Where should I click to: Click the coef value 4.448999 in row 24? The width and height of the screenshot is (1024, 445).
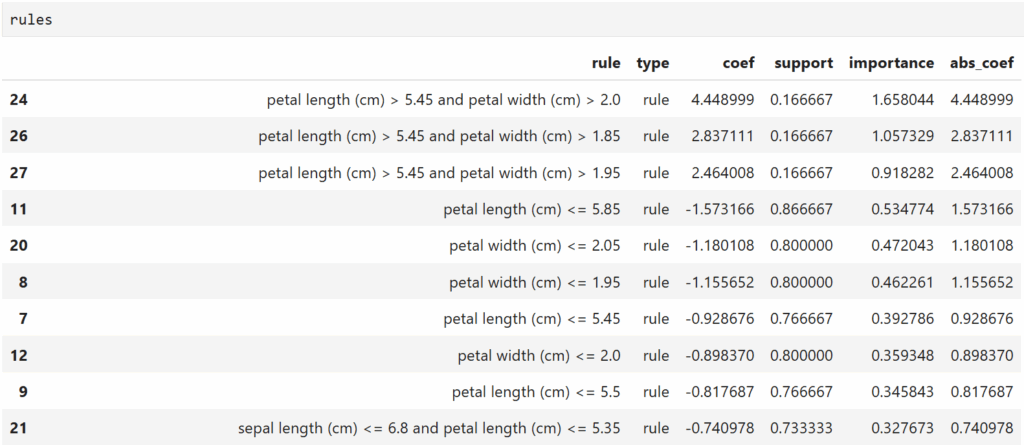722,100
